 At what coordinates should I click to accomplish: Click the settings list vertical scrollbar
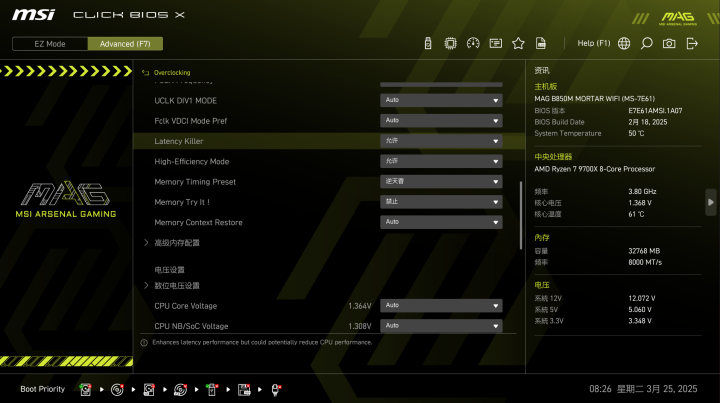[x=521, y=215]
